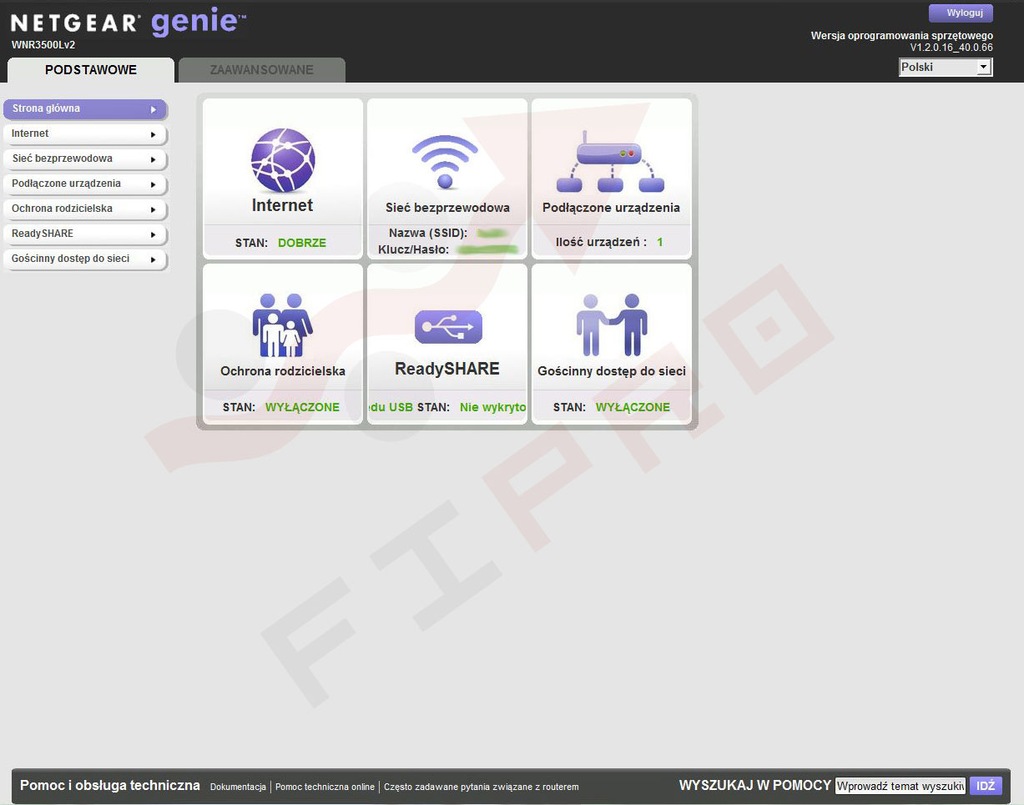Click the firmware version V1.2.0.16_40.0.66 text
This screenshot has width=1024, height=805.
[952, 48]
